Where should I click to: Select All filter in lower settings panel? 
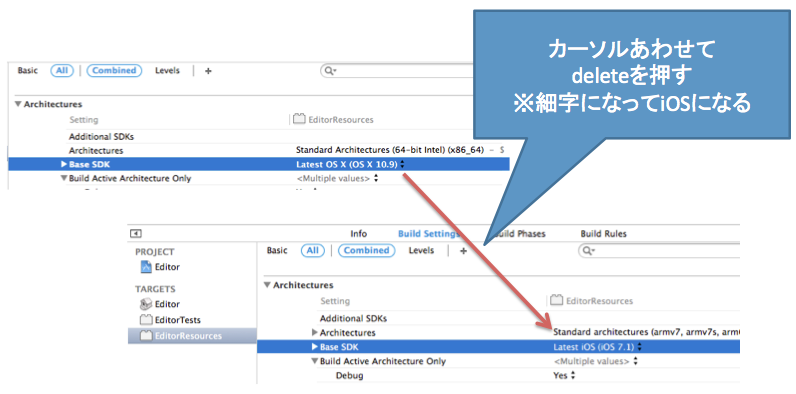tap(313, 250)
